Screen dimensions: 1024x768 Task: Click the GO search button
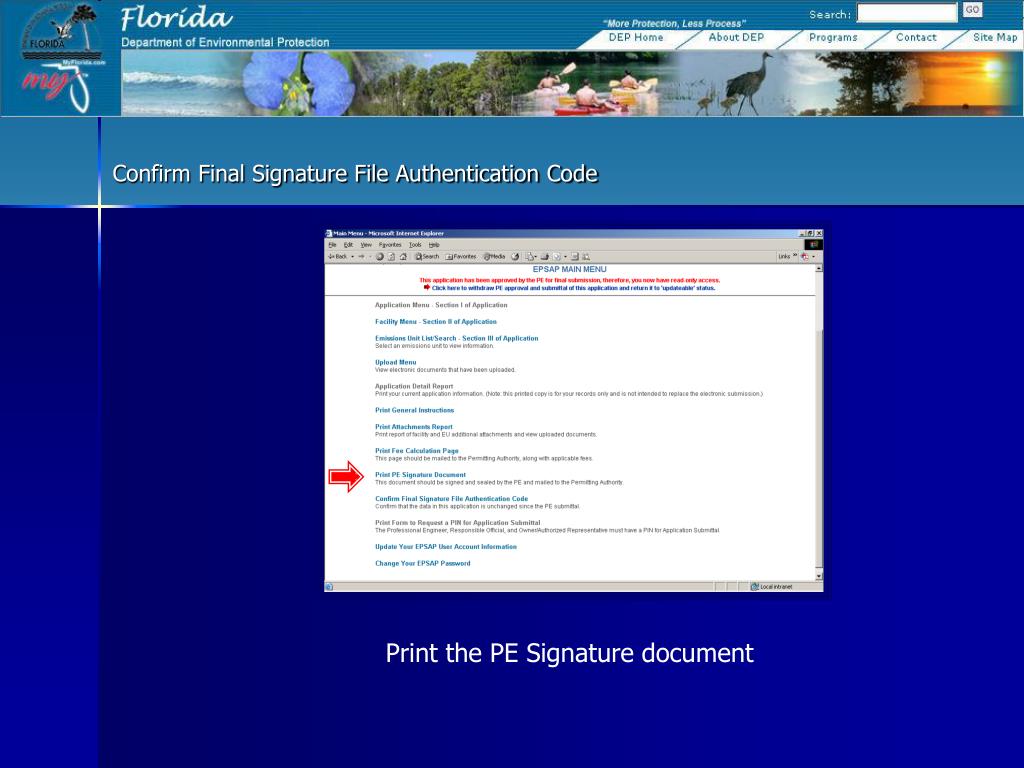972,10
